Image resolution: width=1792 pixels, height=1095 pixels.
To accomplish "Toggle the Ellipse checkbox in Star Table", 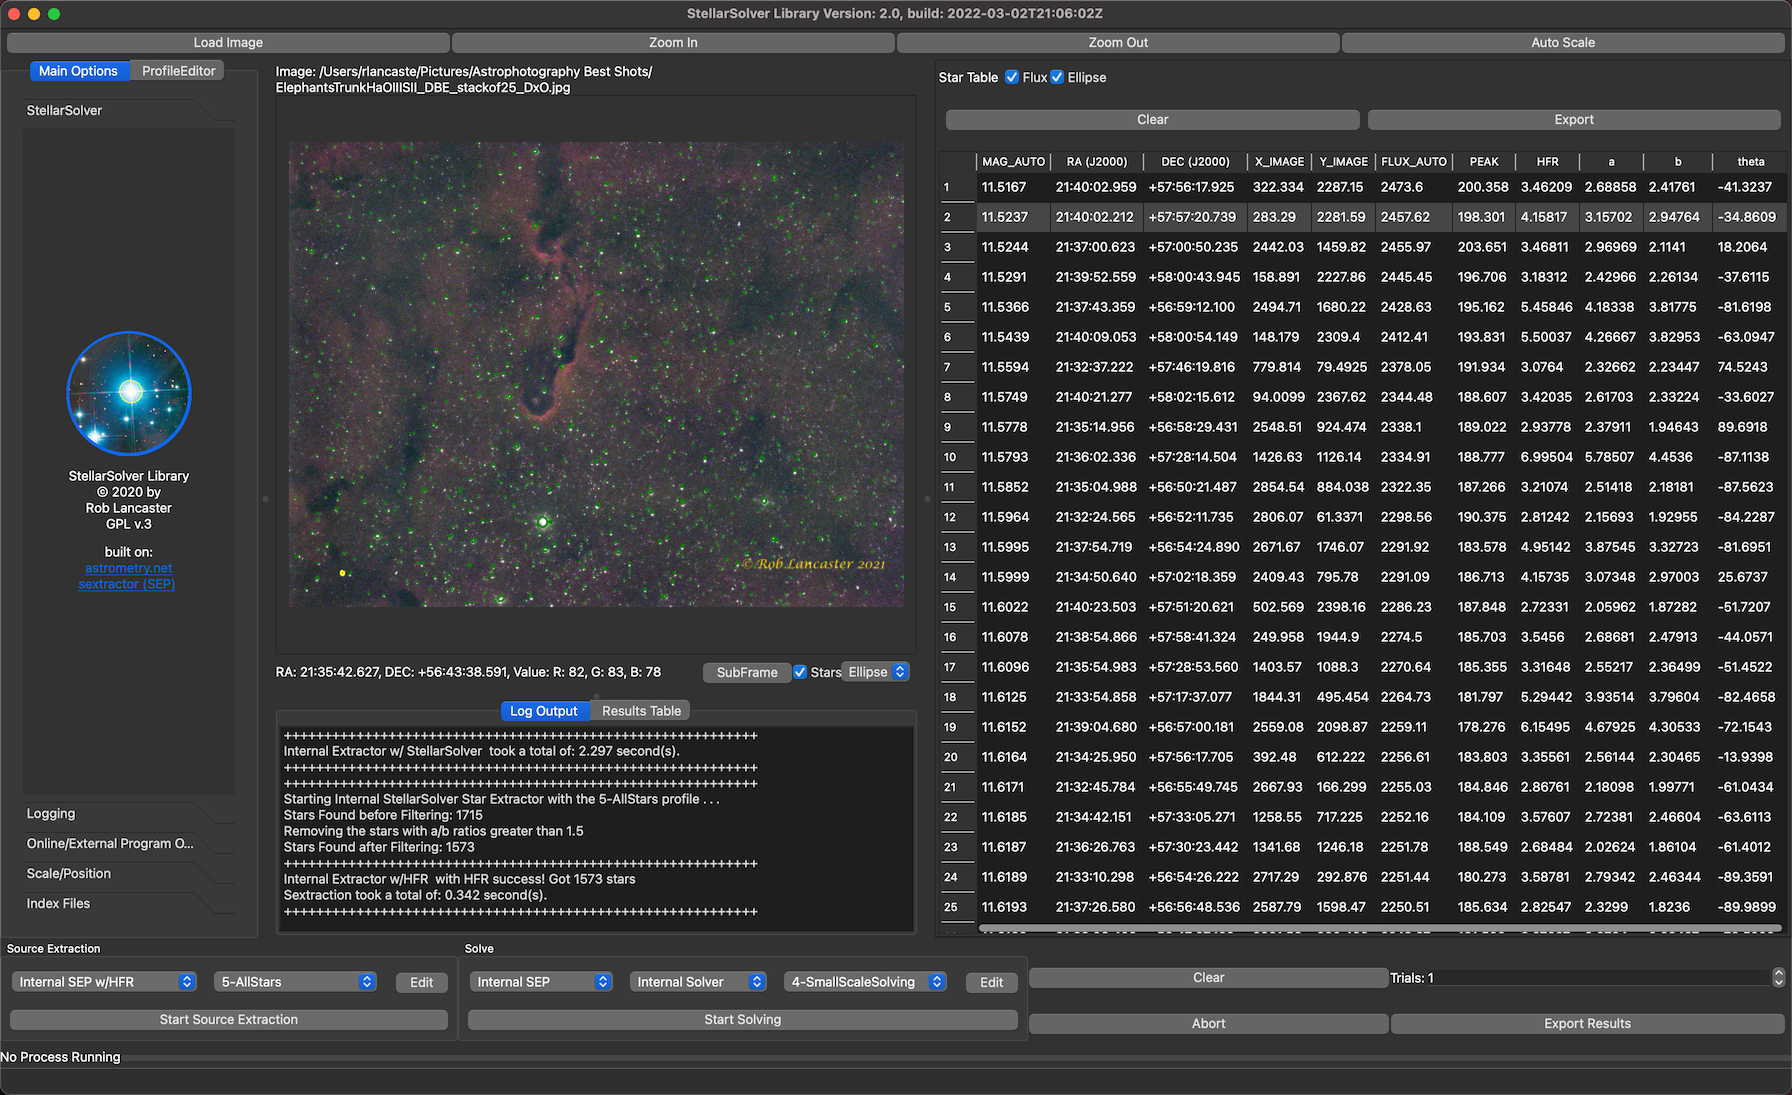I will (x=1057, y=77).
